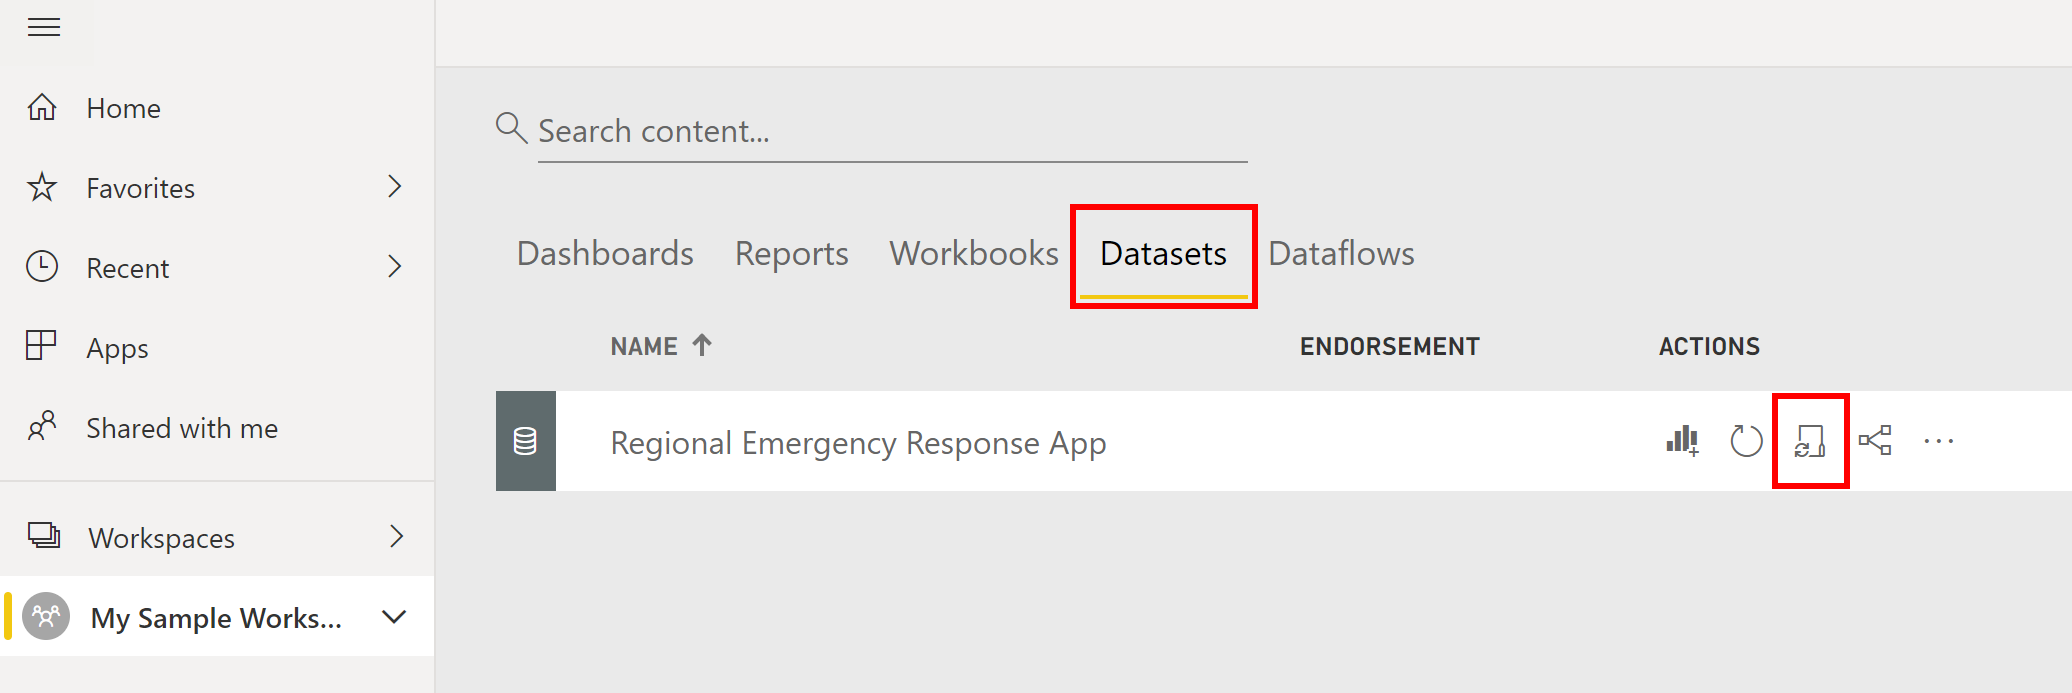2072x693 pixels.
Task: Click the search magnifier icon
Action: click(511, 128)
